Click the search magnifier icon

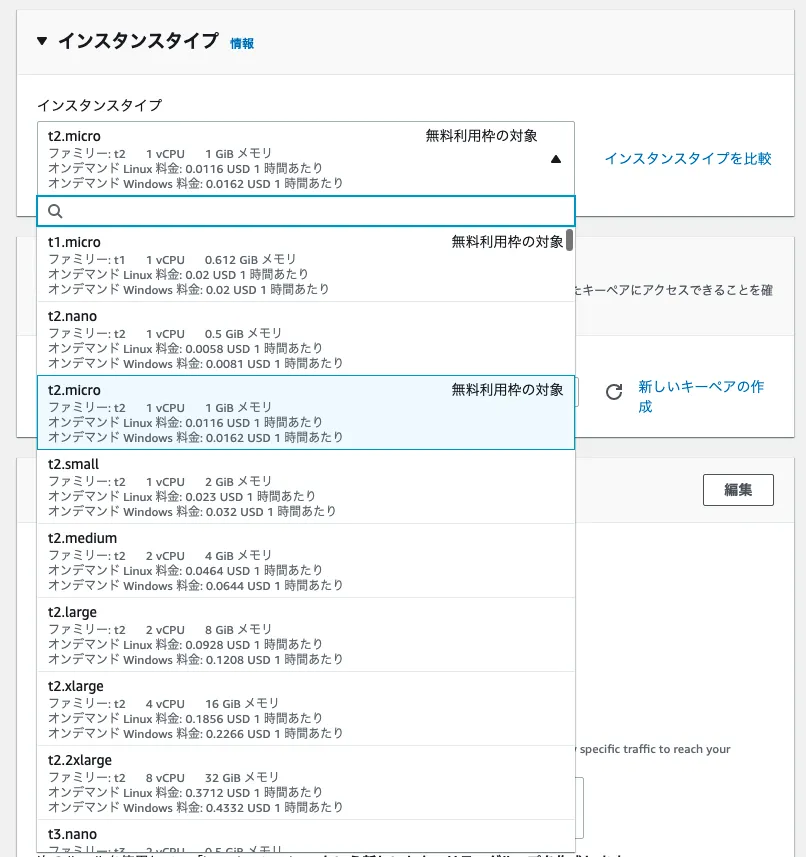(x=55, y=211)
